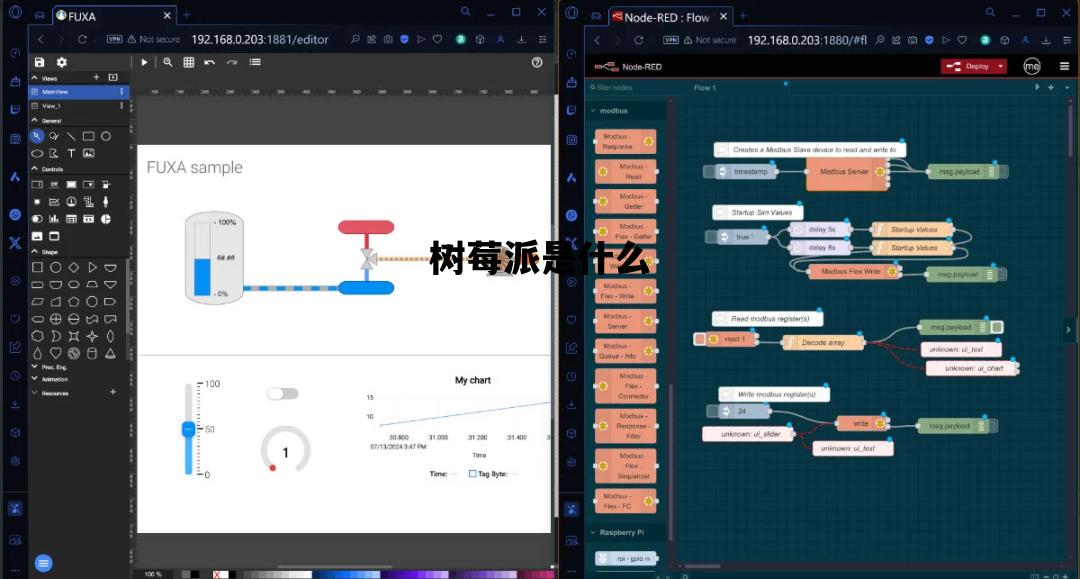Save the FUXA project with the disk icon
Image resolution: width=1080 pixels, height=579 pixels.
pos(39,62)
